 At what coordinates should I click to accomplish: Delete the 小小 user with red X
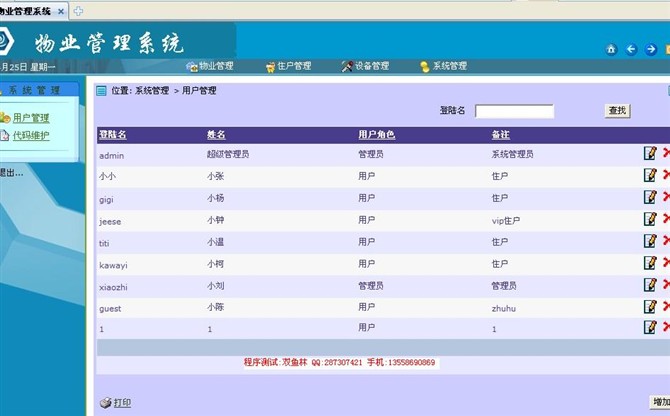[666, 174]
